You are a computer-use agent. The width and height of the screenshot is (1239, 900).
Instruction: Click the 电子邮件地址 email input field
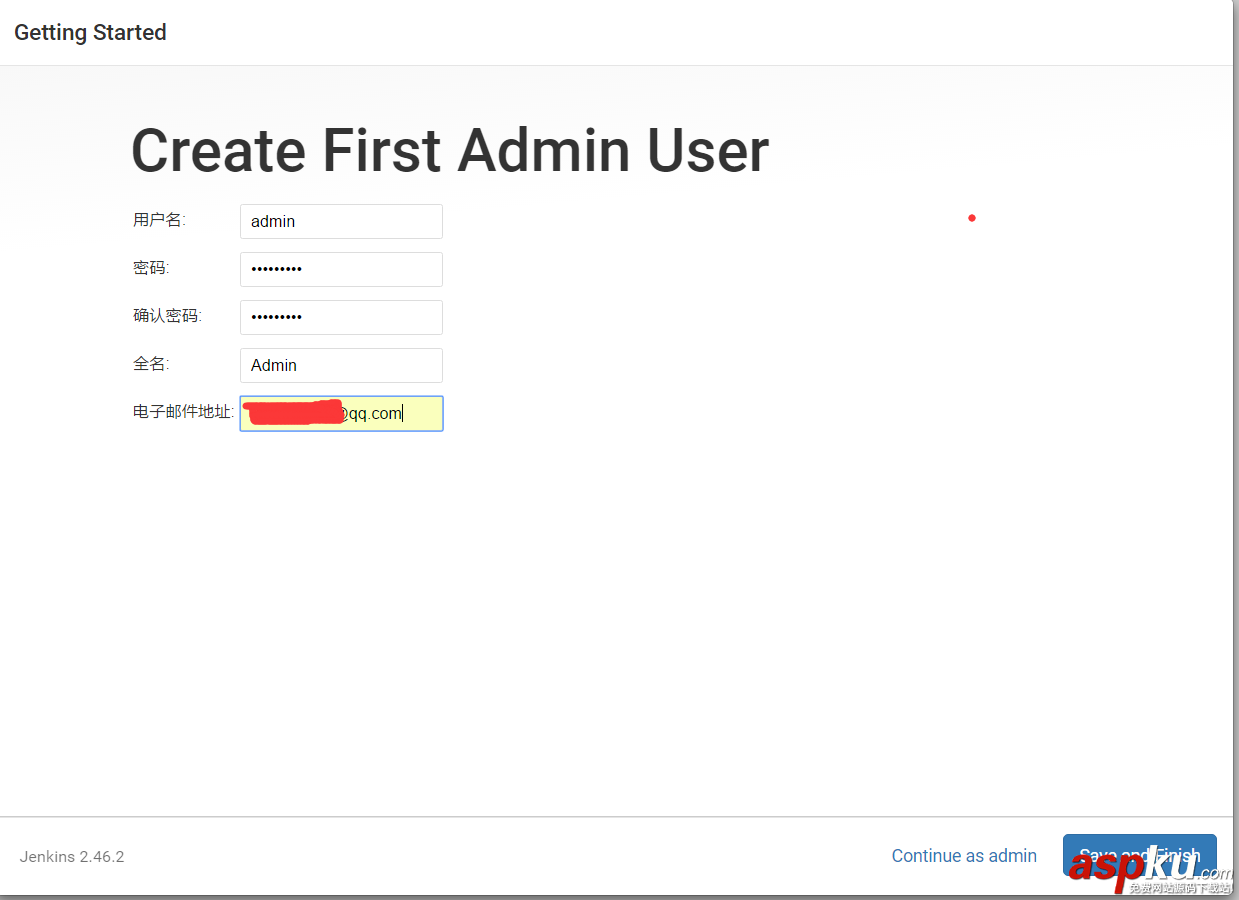[x=341, y=414]
